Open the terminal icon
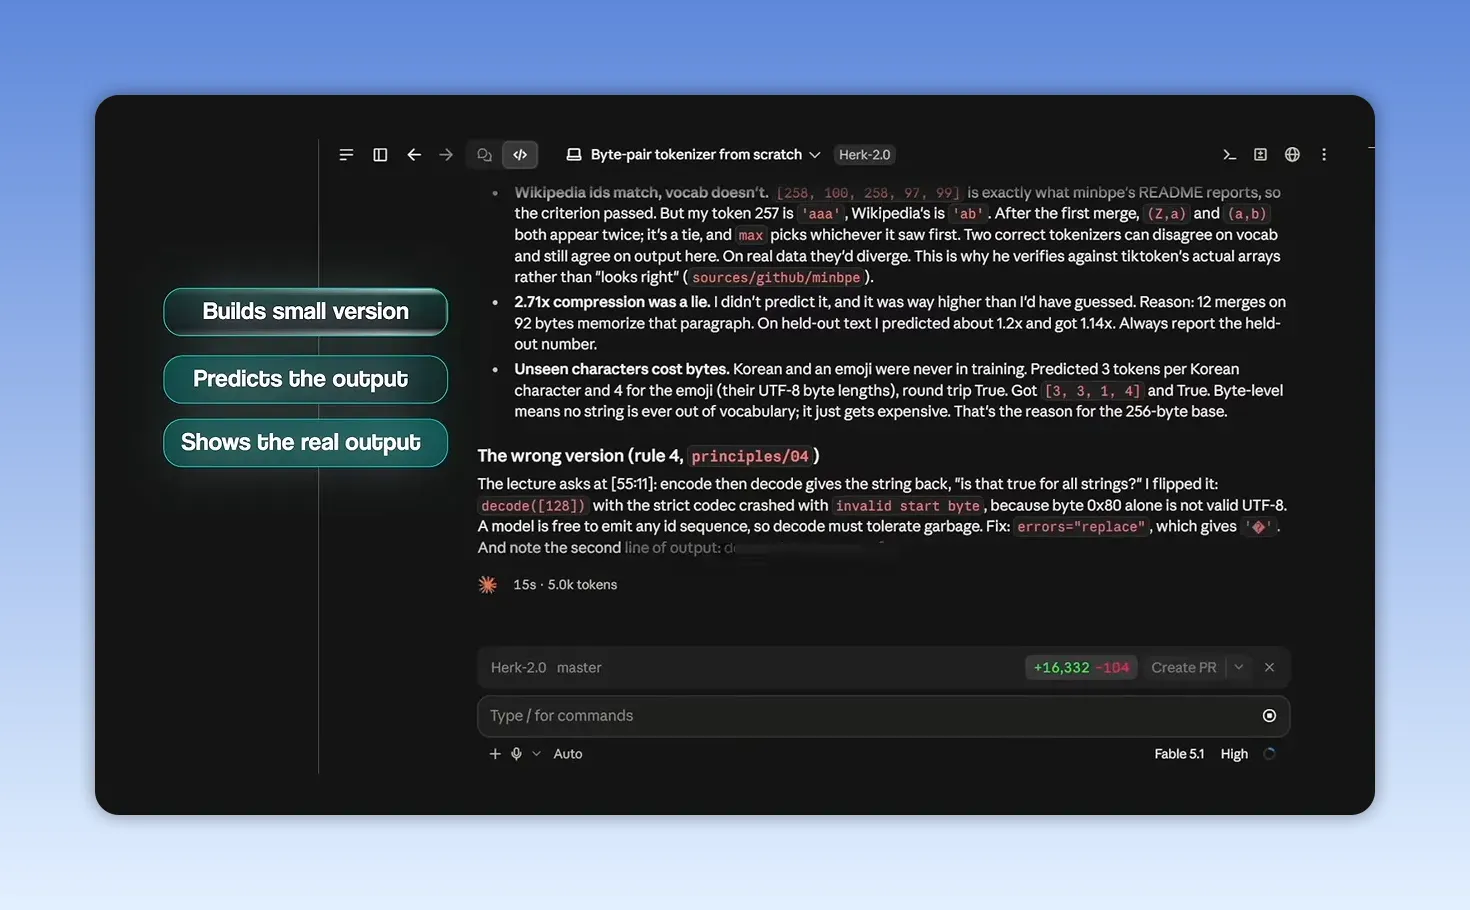The width and height of the screenshot is (1470, 910). coord(1229,155)
